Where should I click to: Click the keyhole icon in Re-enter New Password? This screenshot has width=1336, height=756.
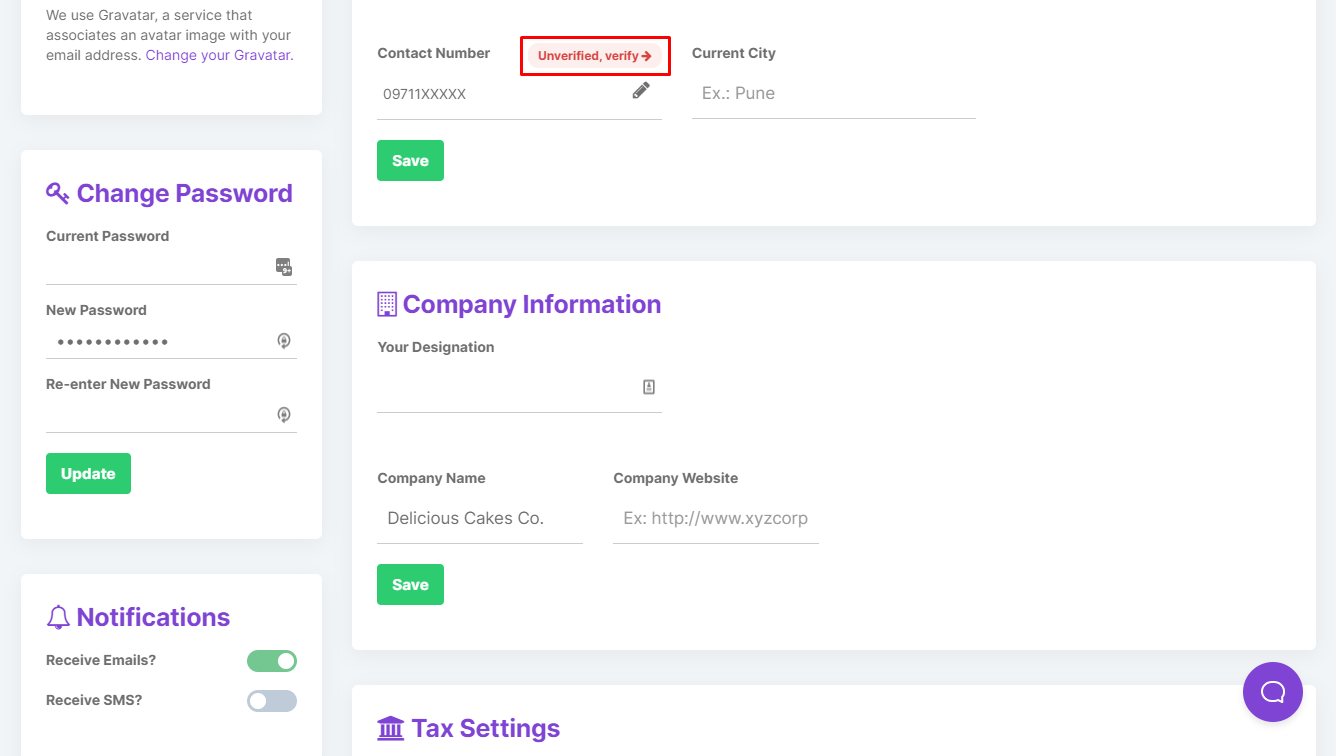point(284,415)
